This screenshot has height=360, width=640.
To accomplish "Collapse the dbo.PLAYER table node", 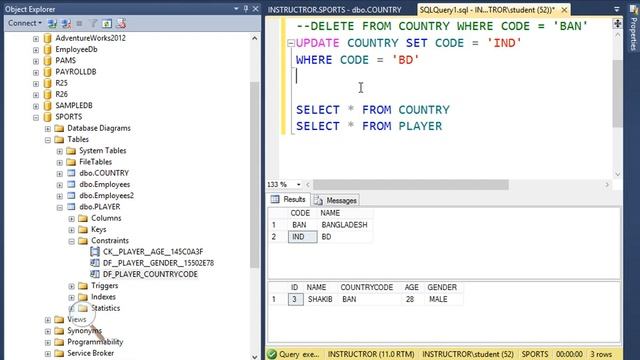I will coord(60,207).
